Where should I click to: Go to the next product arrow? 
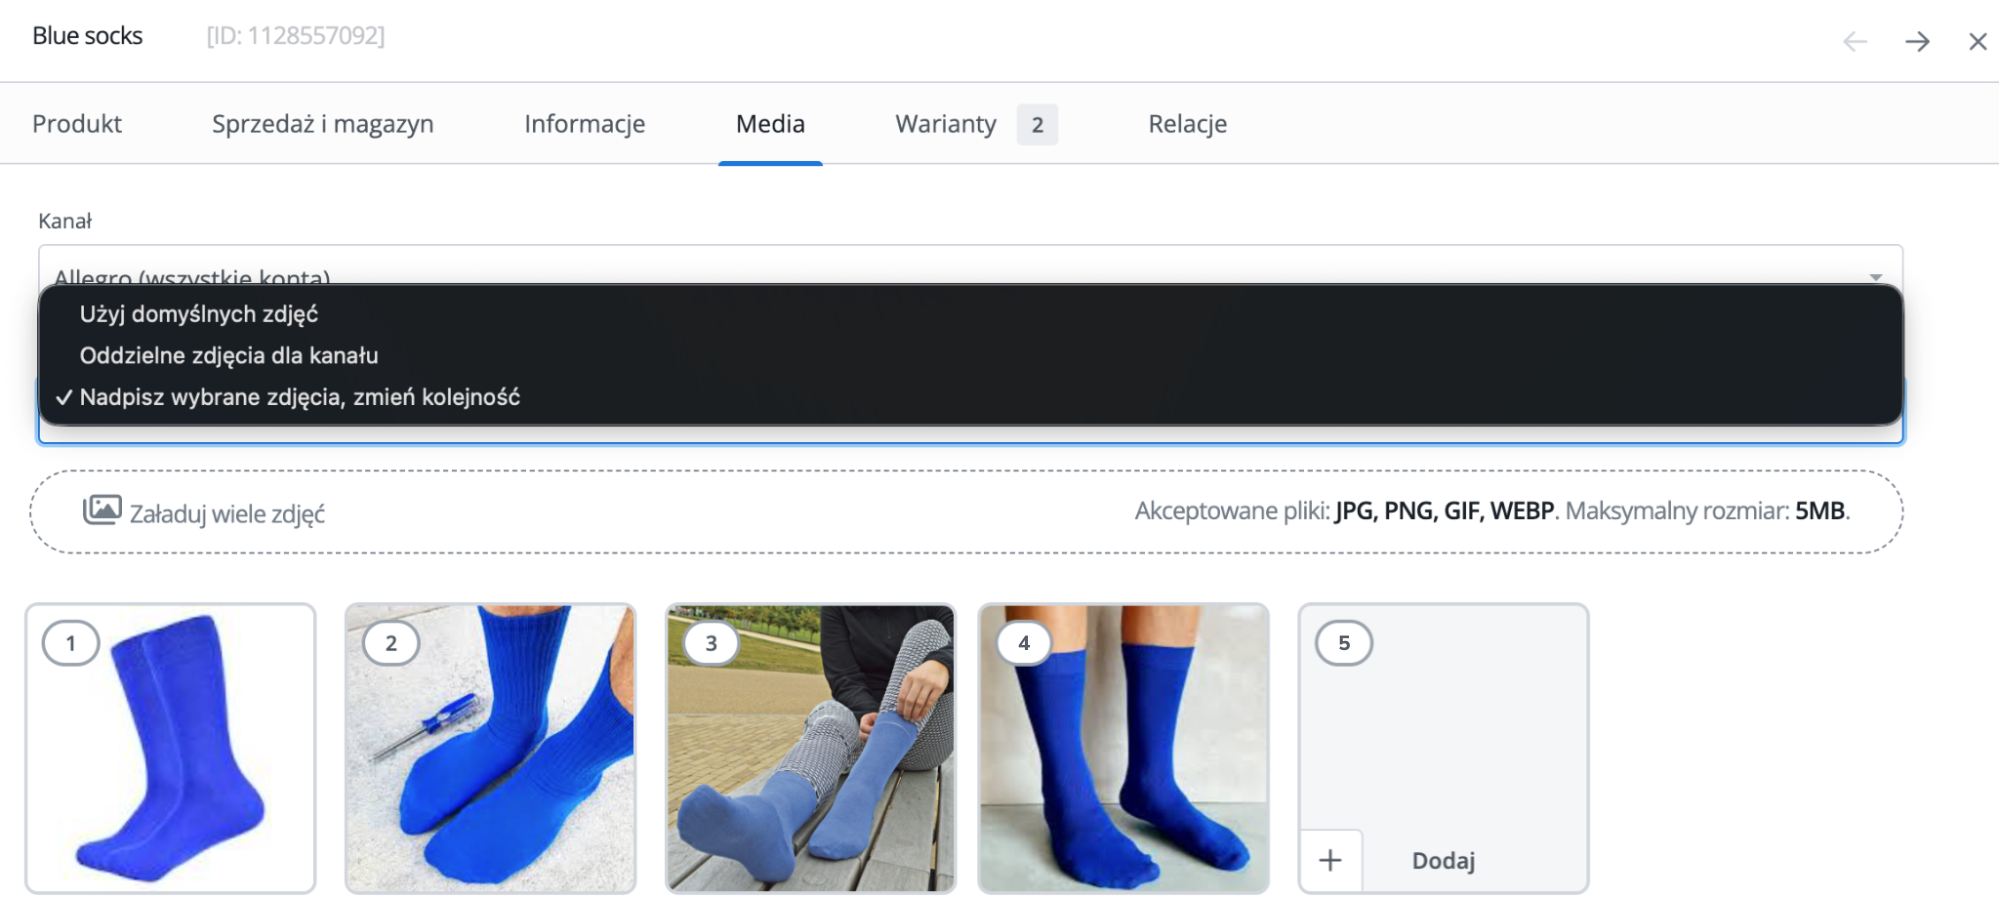pos(1917,41)
